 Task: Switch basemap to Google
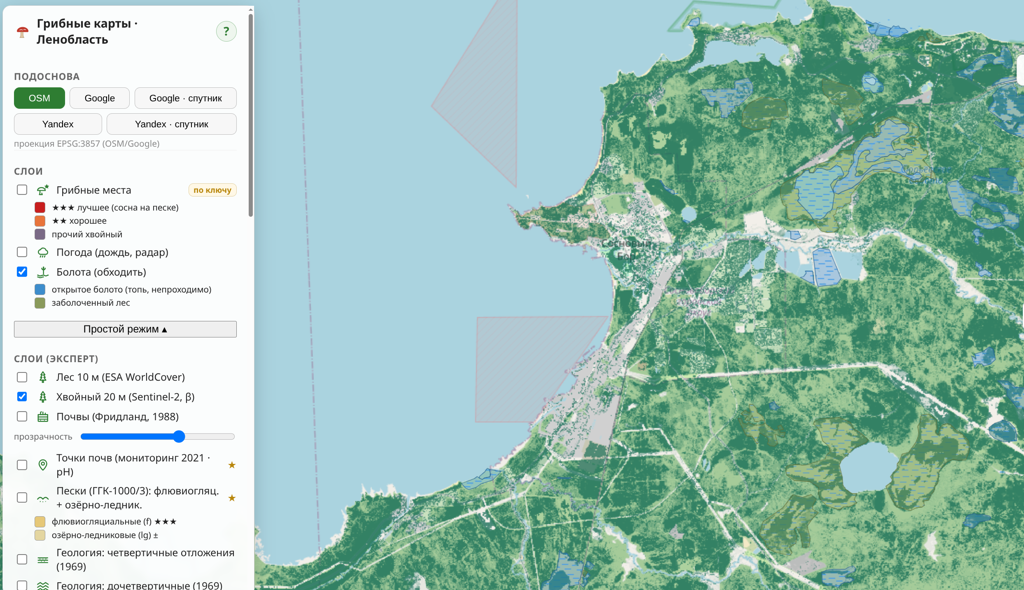coord(99,98)
